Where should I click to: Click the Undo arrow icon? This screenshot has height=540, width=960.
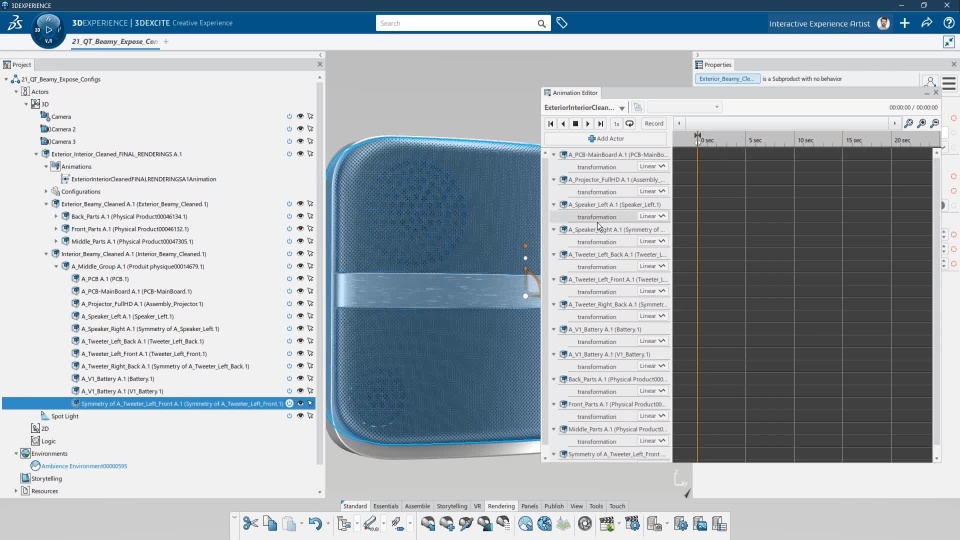tap(315, 523)
